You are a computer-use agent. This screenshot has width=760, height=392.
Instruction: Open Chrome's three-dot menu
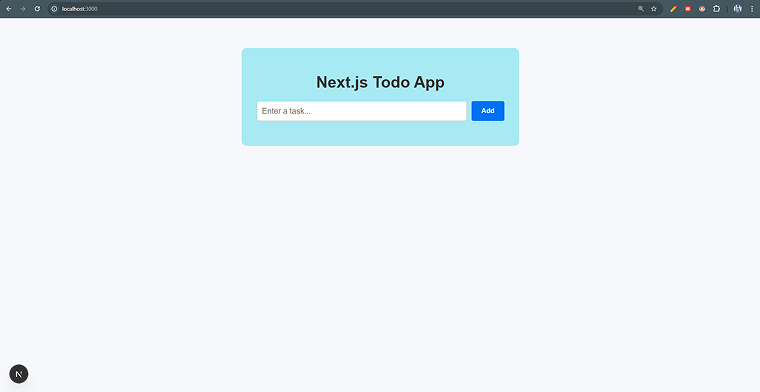pos(752,9)
